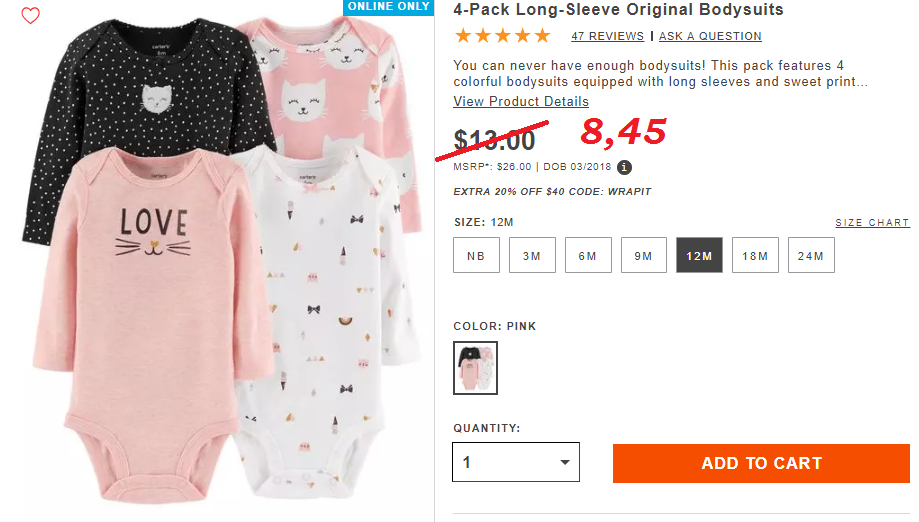
Task: Click the product title text
Action: tap(618, 9)
